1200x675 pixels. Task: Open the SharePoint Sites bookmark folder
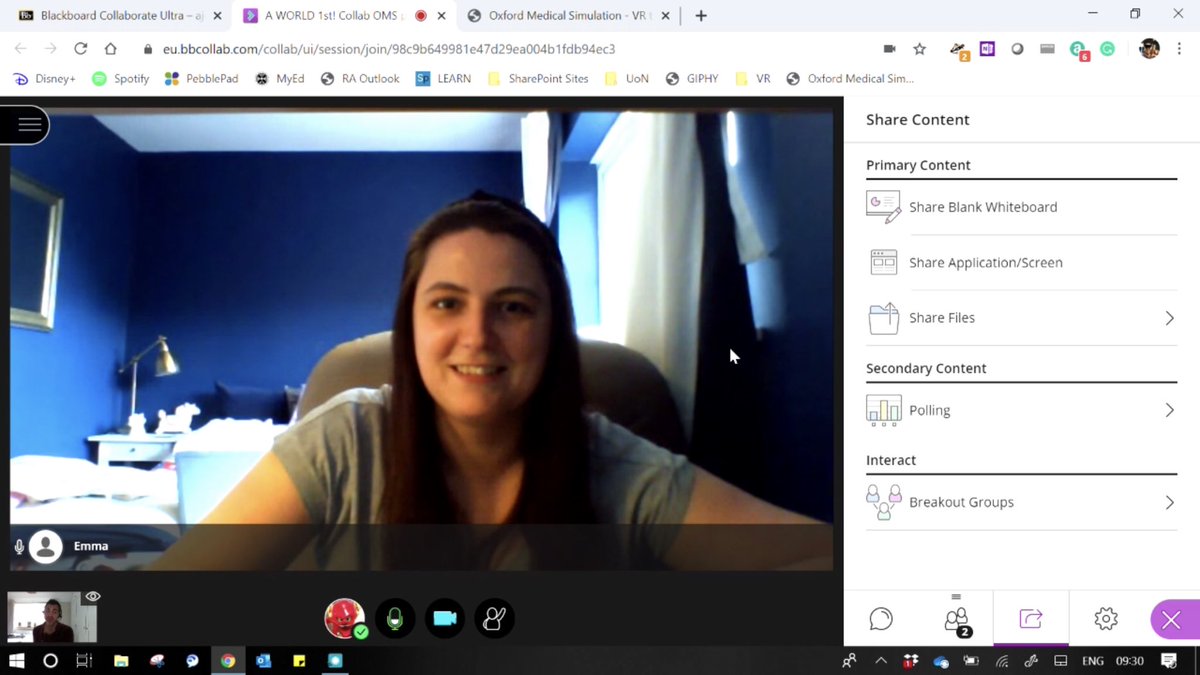[537, 79]
